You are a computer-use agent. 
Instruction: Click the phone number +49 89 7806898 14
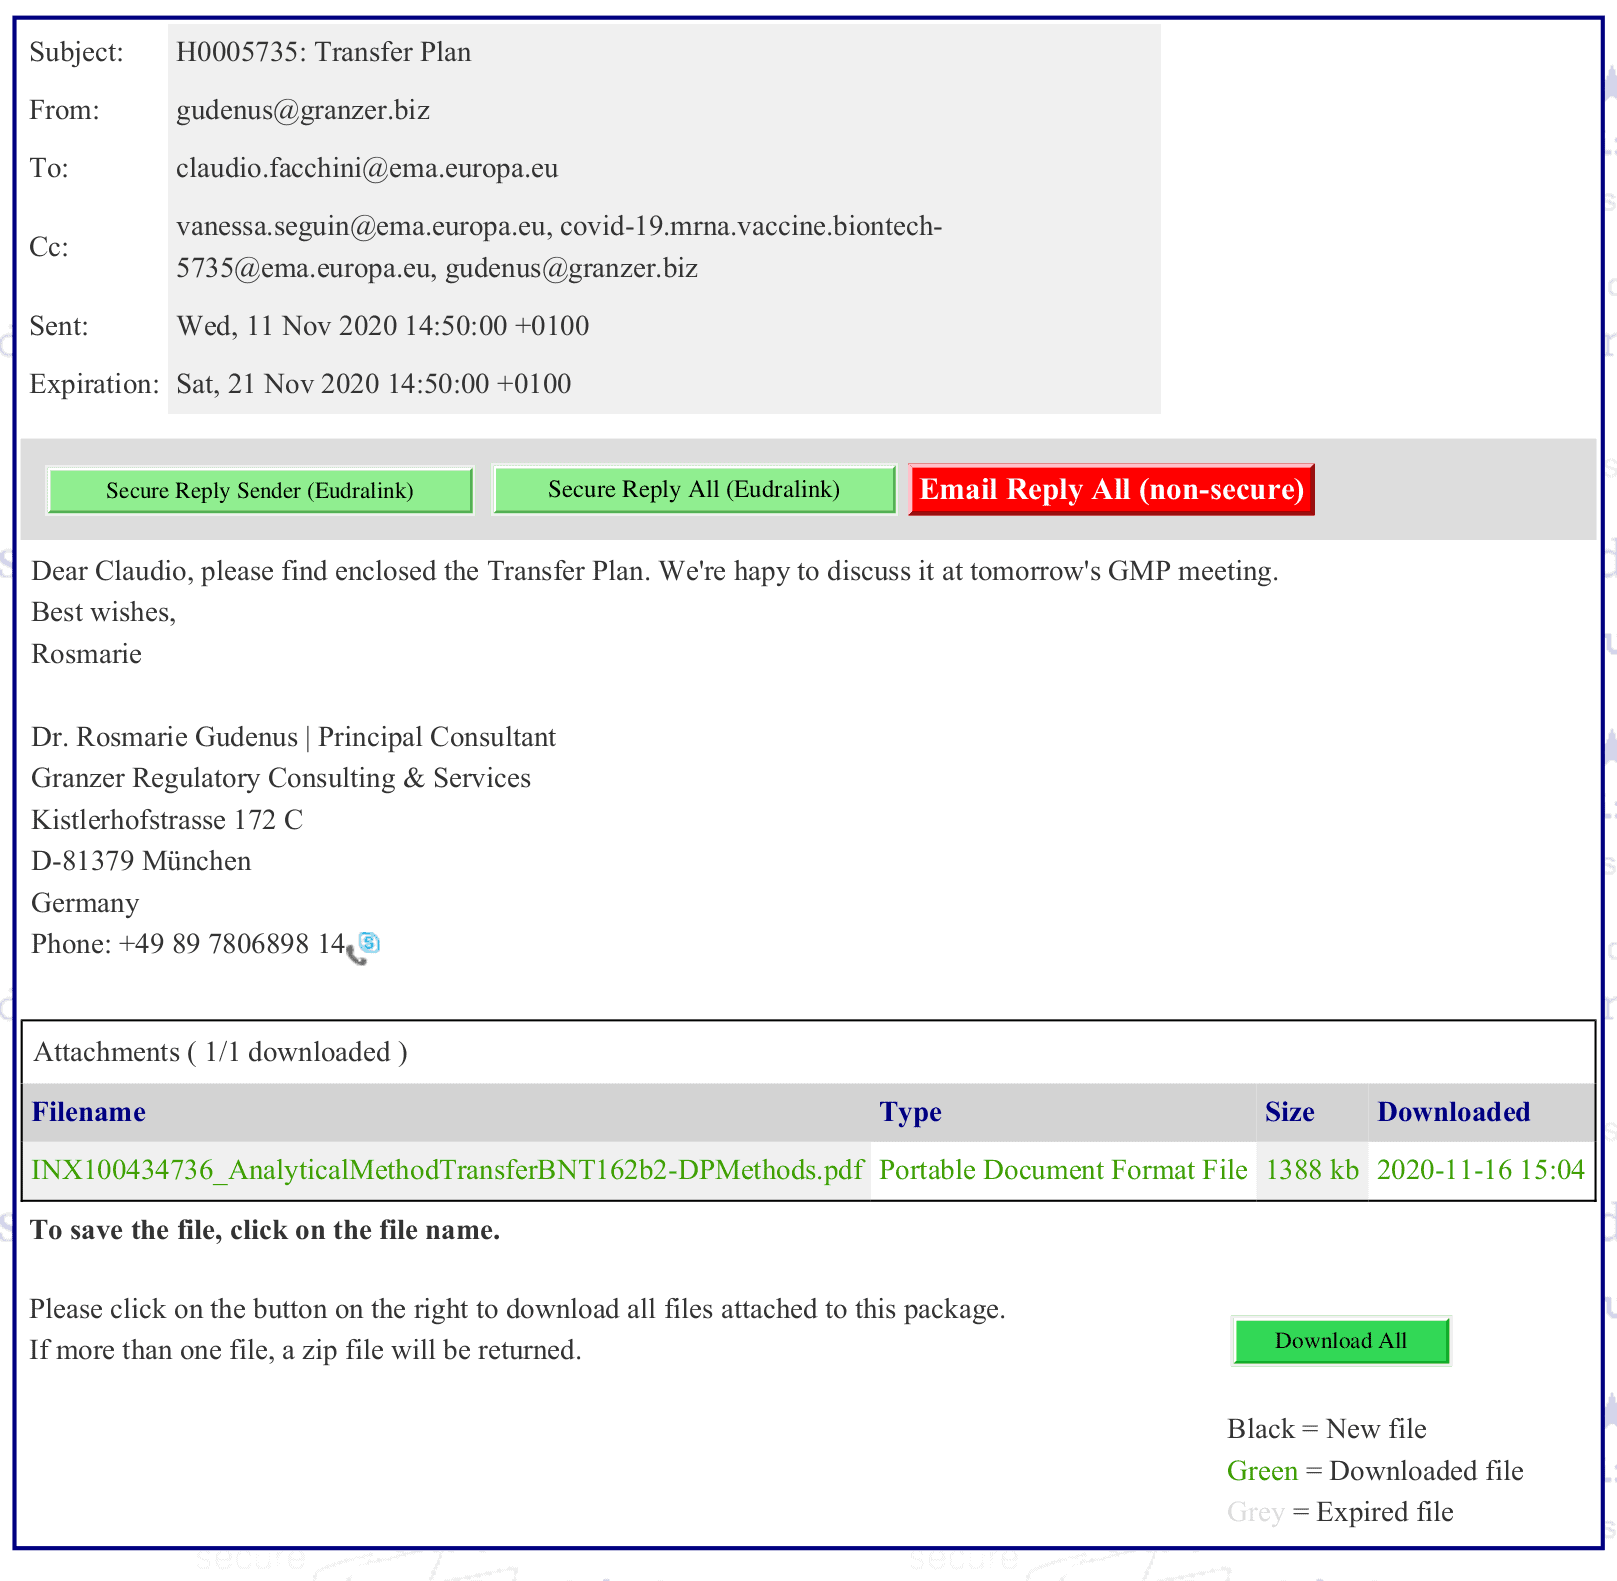(231, 944)
